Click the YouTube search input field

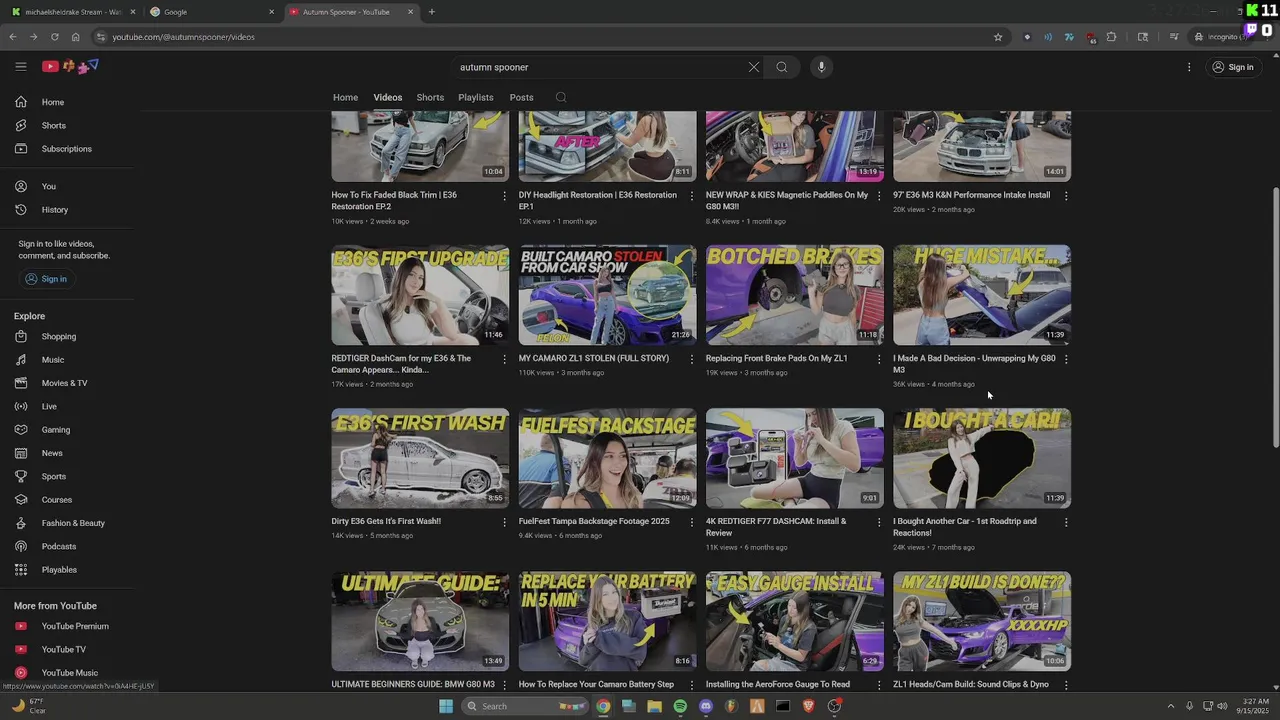pos(598,67)
